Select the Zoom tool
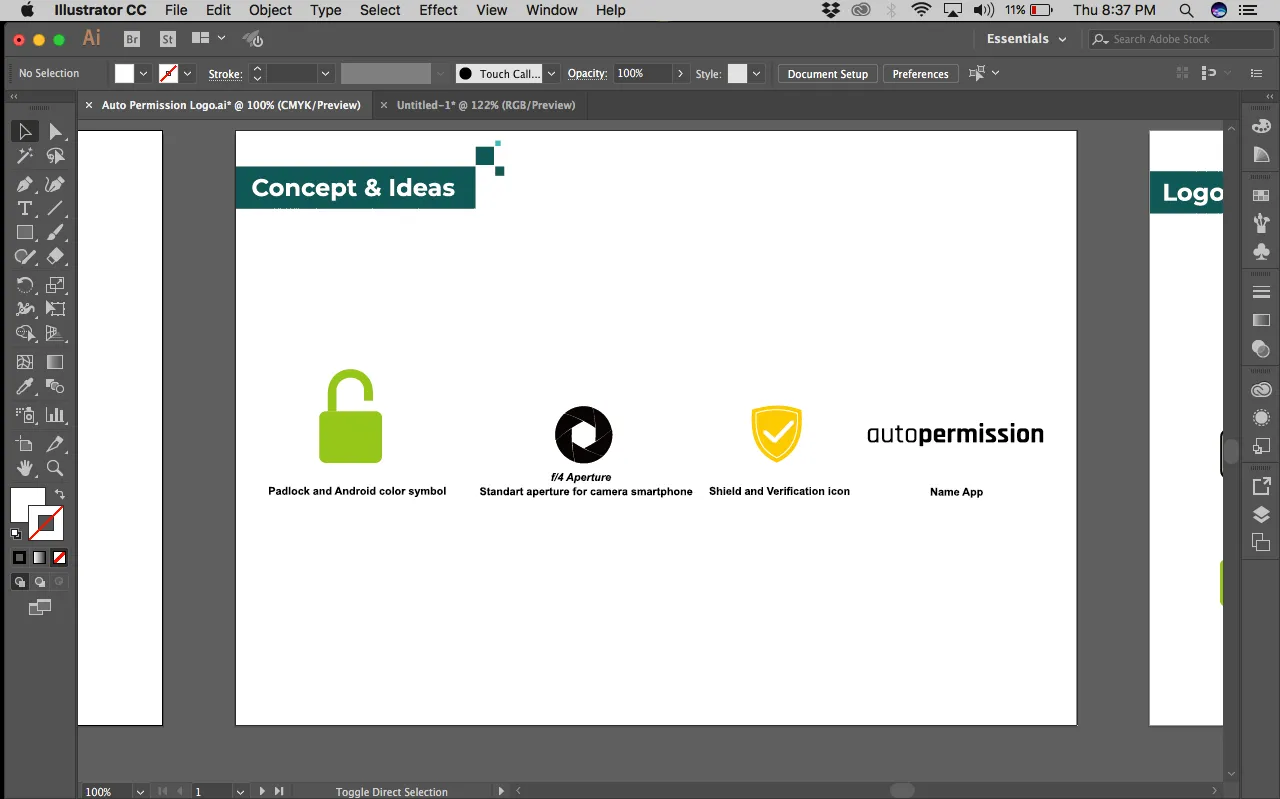 coord(56,468)
